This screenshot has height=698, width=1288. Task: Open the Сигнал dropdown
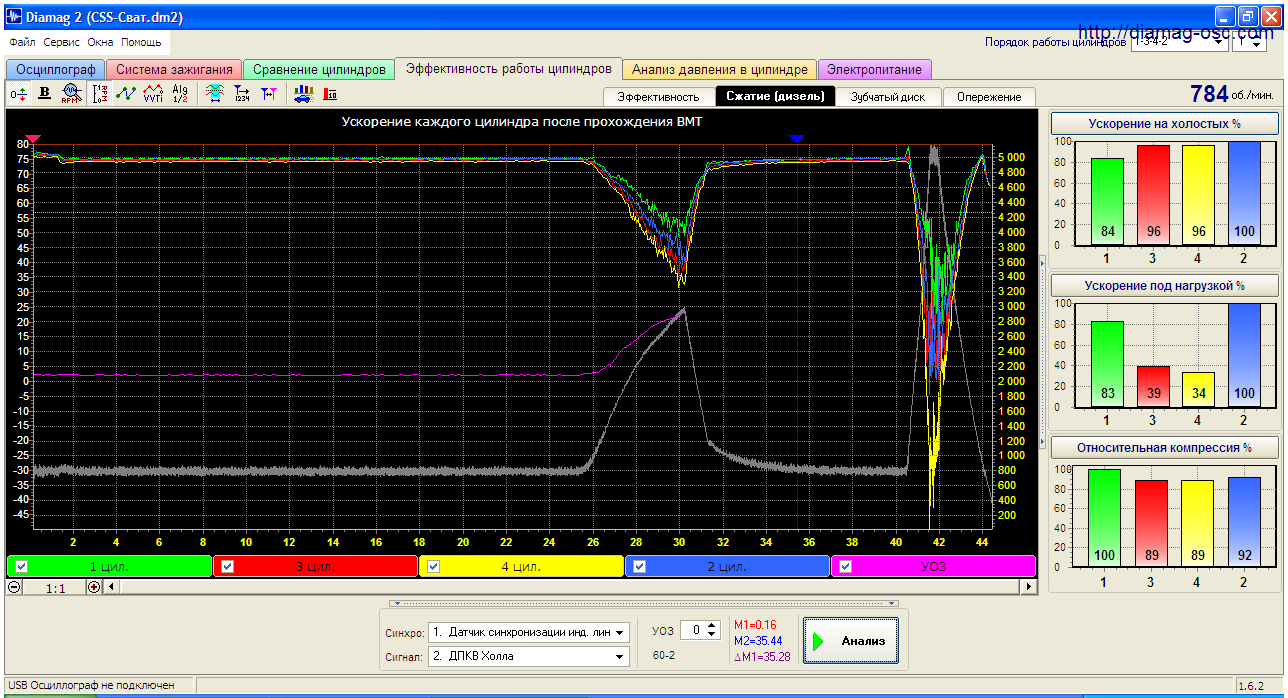tap(621, 656)
